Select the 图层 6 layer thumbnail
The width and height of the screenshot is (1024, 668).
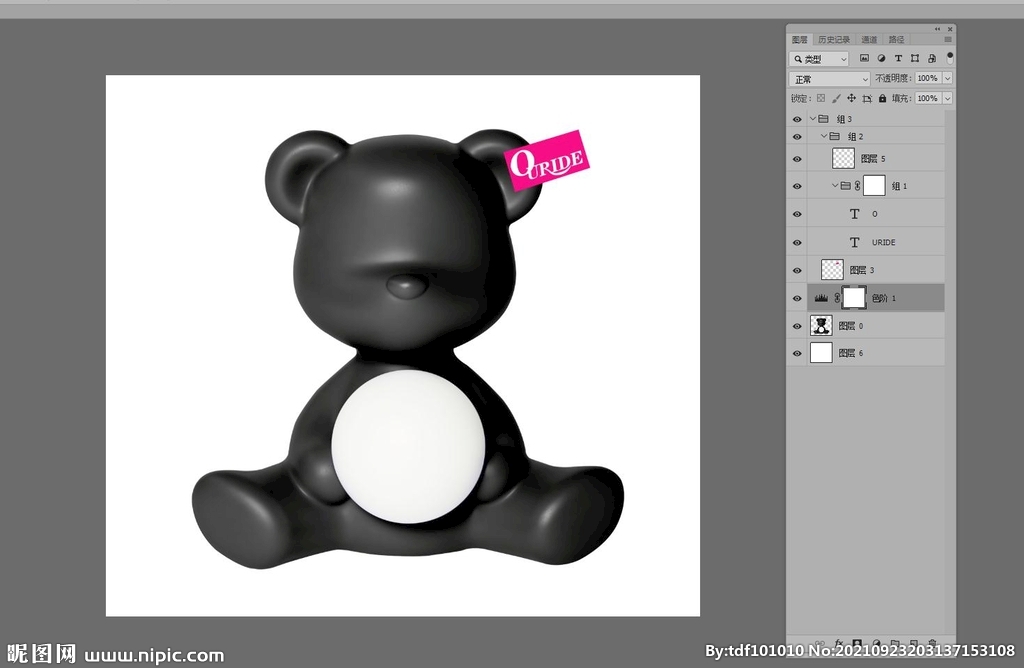[x=821, y=353]
